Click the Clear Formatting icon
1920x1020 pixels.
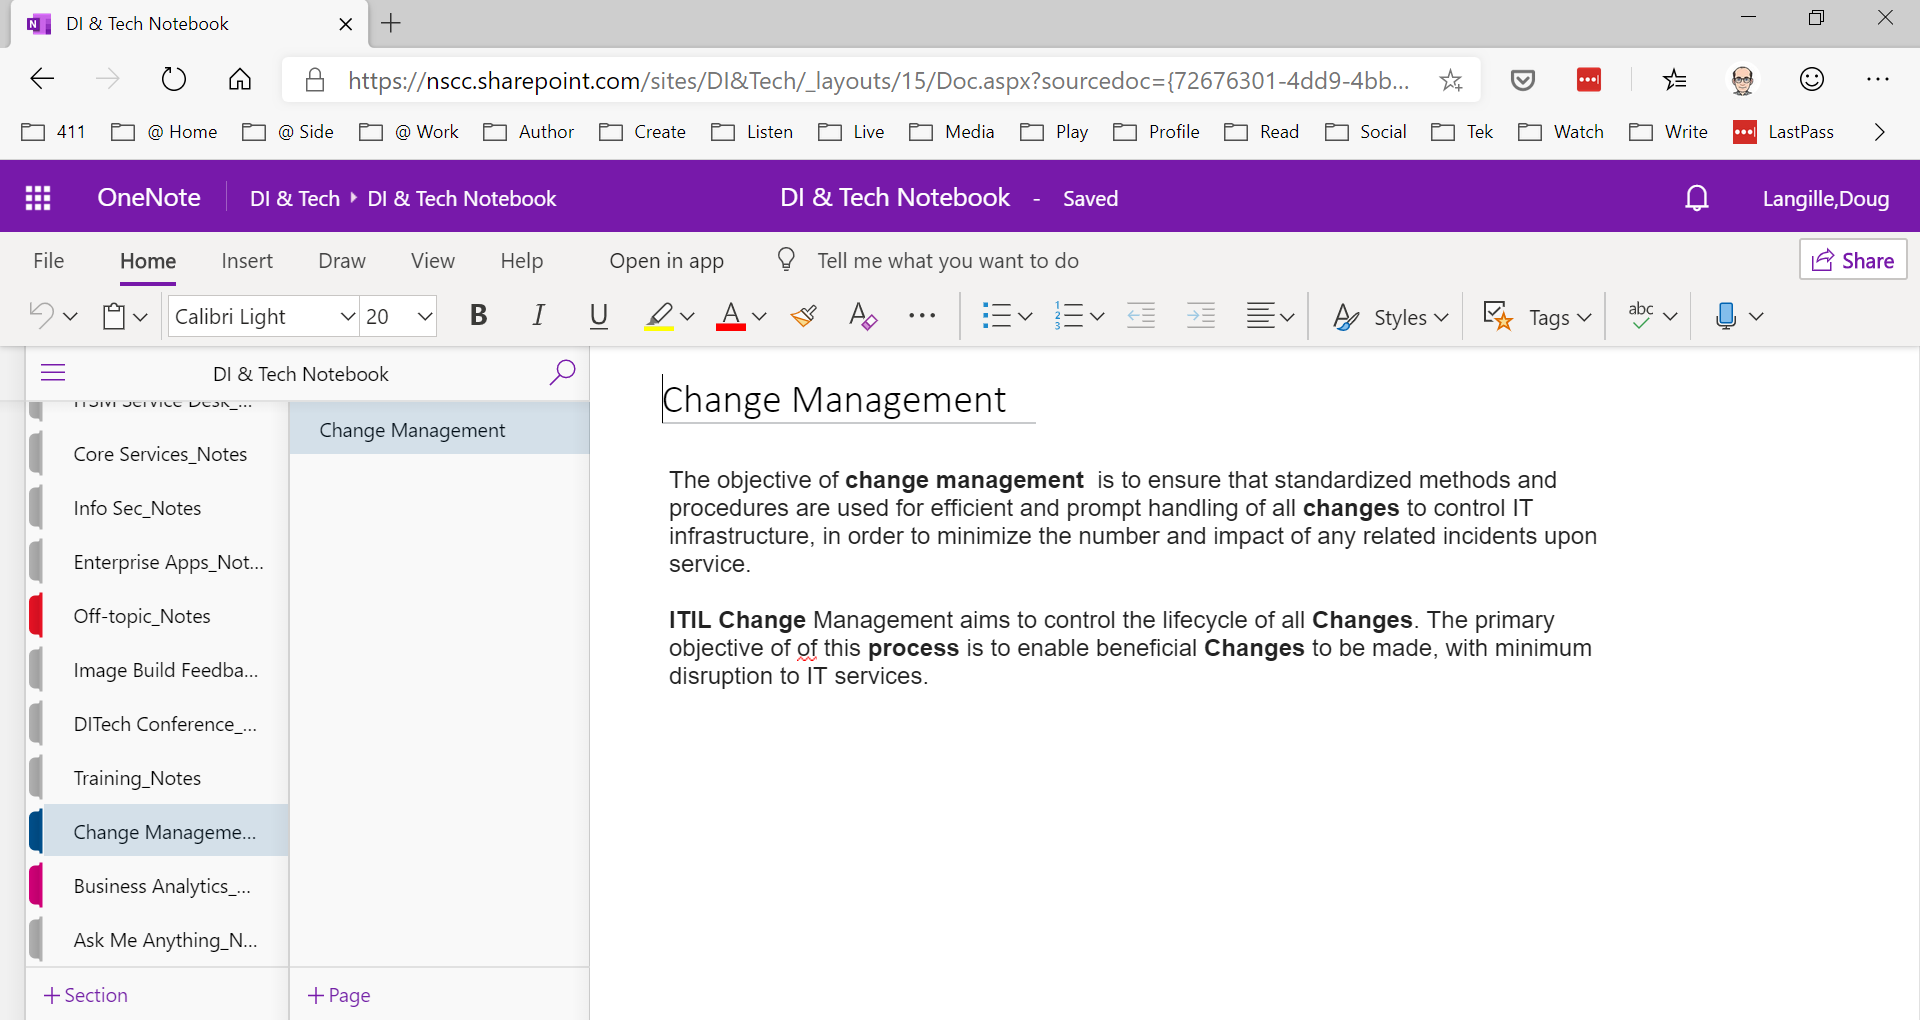[862, 317]
